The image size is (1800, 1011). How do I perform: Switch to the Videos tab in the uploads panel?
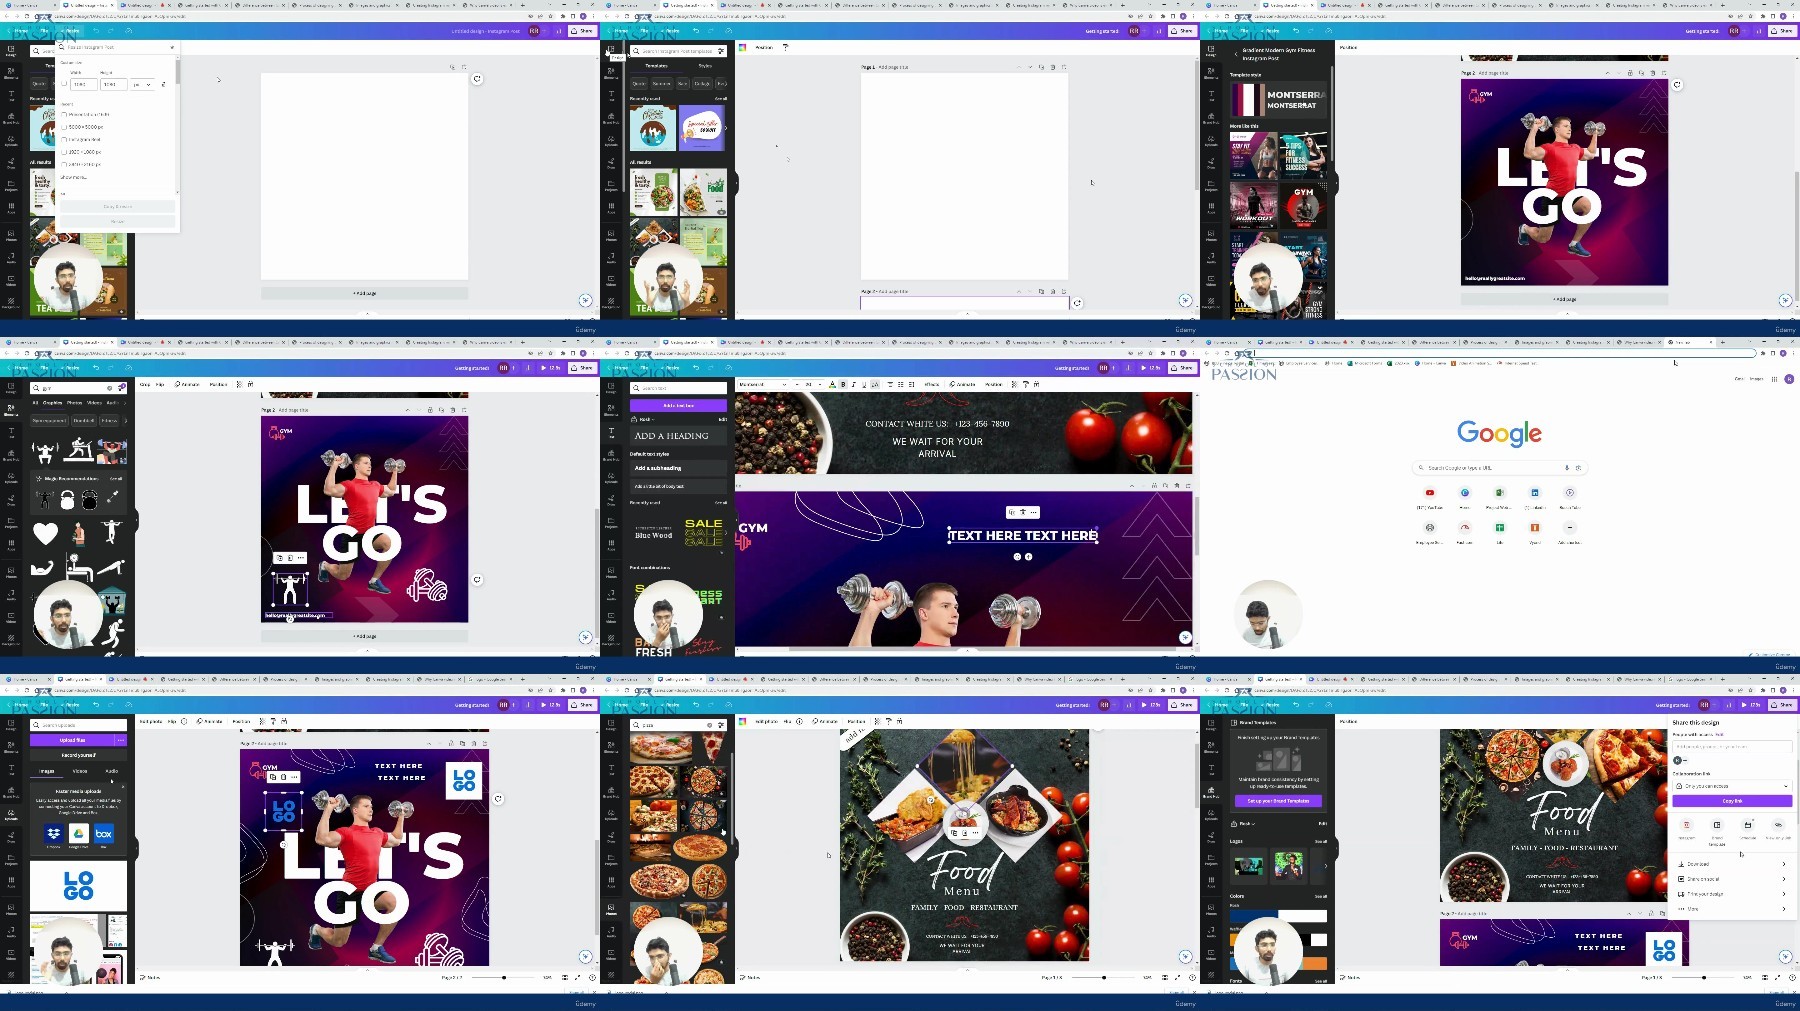(80, 771)
